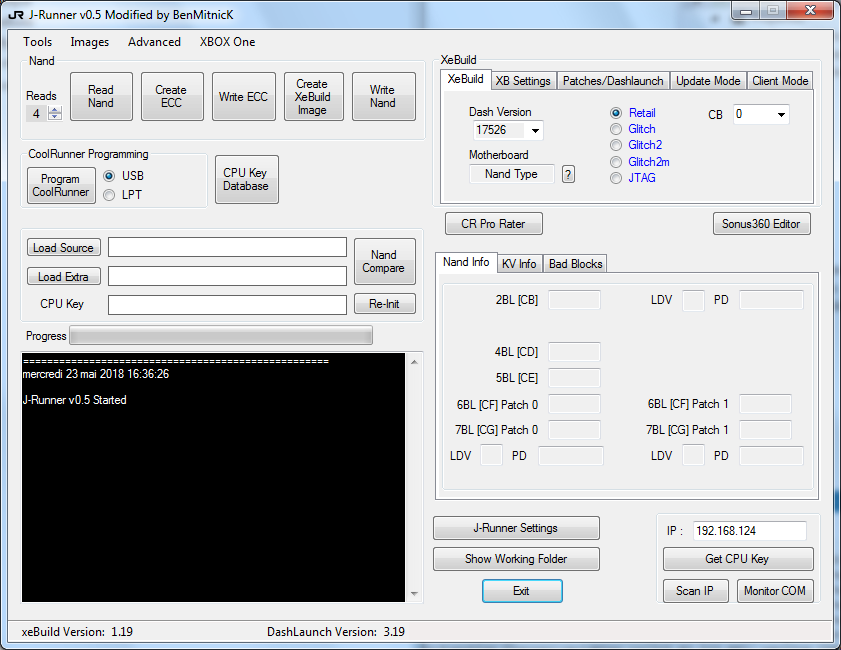Click the 2BL [CB] value field

coord(574,300)
